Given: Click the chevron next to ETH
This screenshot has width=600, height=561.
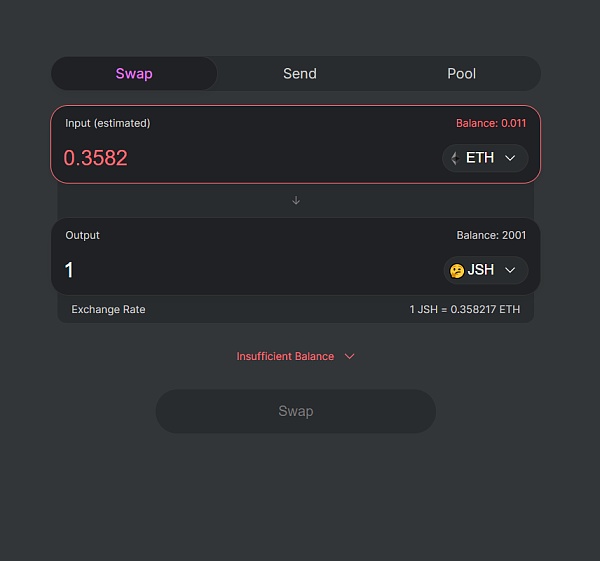Looking at the screenshot, I should point(510,158).
